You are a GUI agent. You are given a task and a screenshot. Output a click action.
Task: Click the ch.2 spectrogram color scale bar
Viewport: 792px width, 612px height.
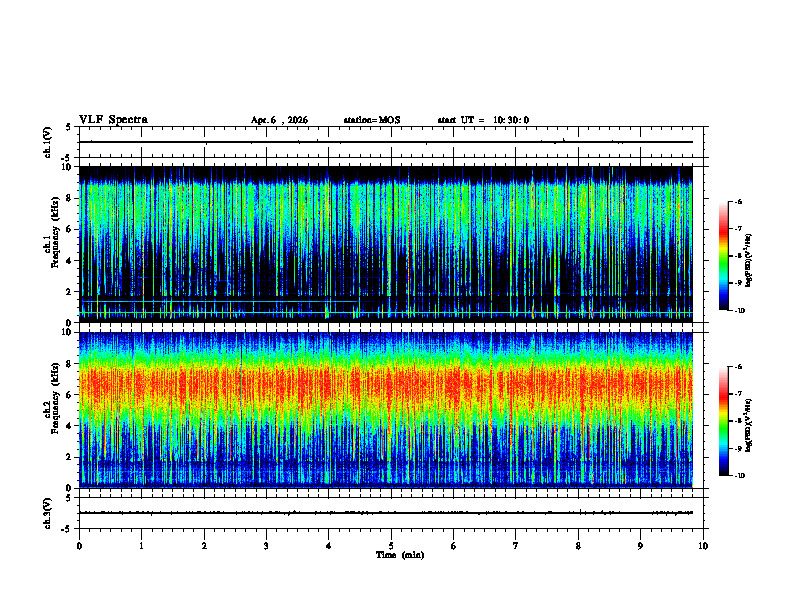click(x=723, y=421)
